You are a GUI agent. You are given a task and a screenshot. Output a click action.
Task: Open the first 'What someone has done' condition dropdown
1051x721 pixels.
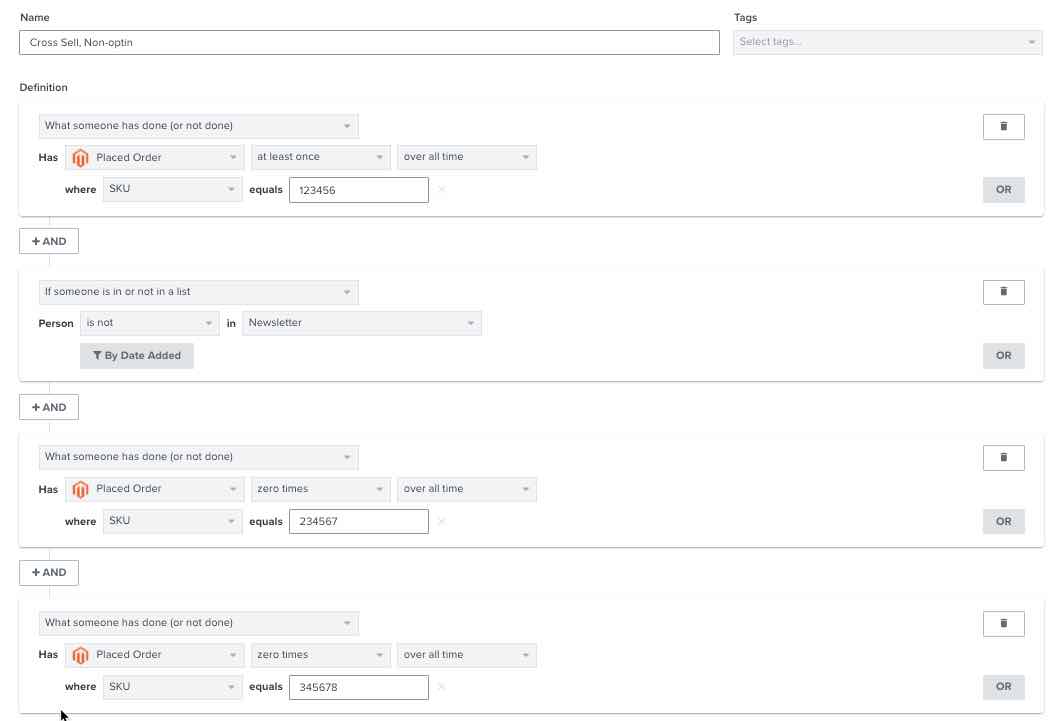(x=197, y=125)
